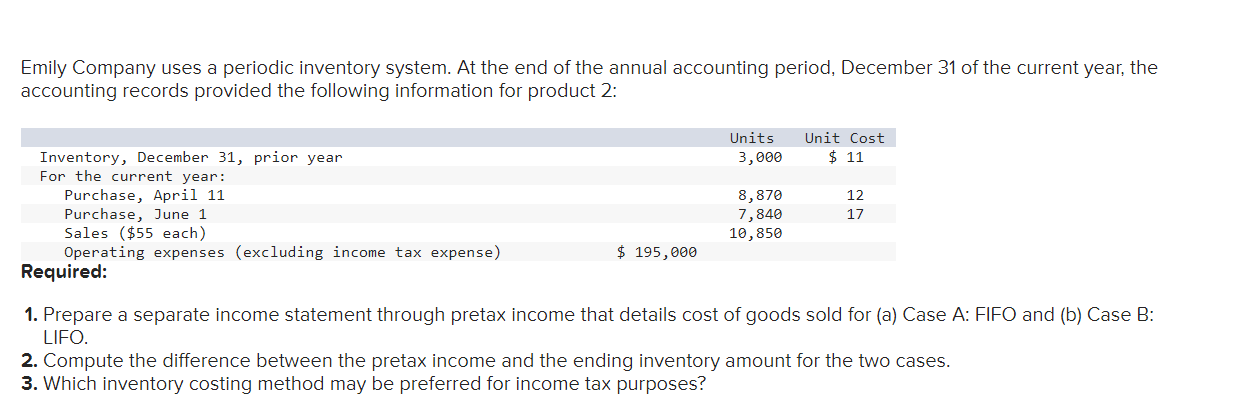Click the unit cost 17 value
Viewport: 1252px width, 418px height.
[x=855, y=214]
